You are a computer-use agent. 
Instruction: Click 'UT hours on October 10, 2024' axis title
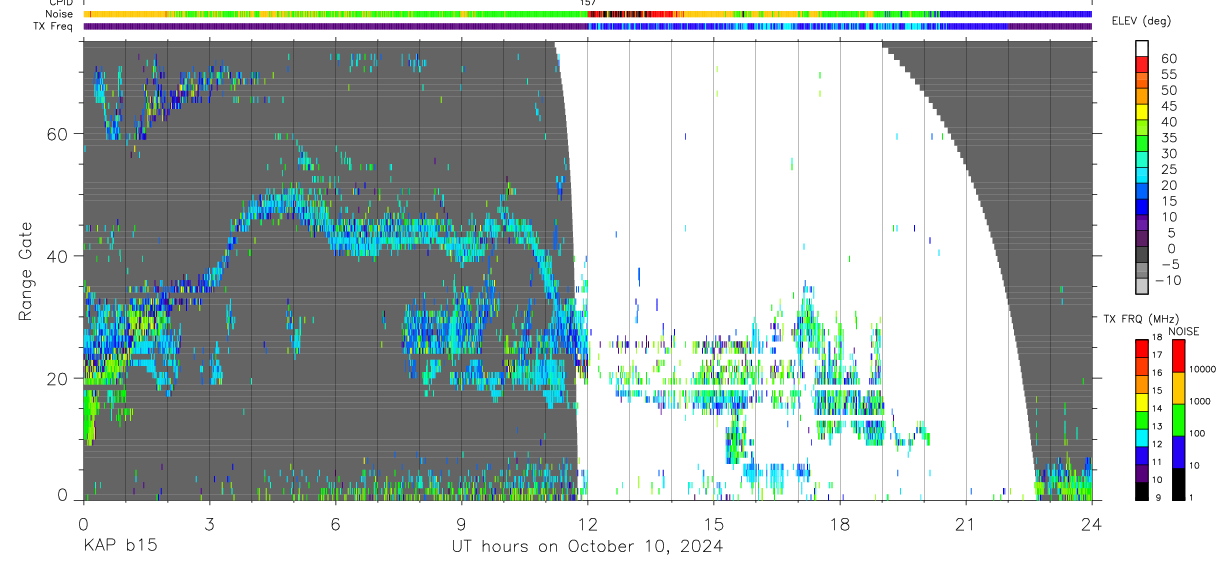coord(586,547)
